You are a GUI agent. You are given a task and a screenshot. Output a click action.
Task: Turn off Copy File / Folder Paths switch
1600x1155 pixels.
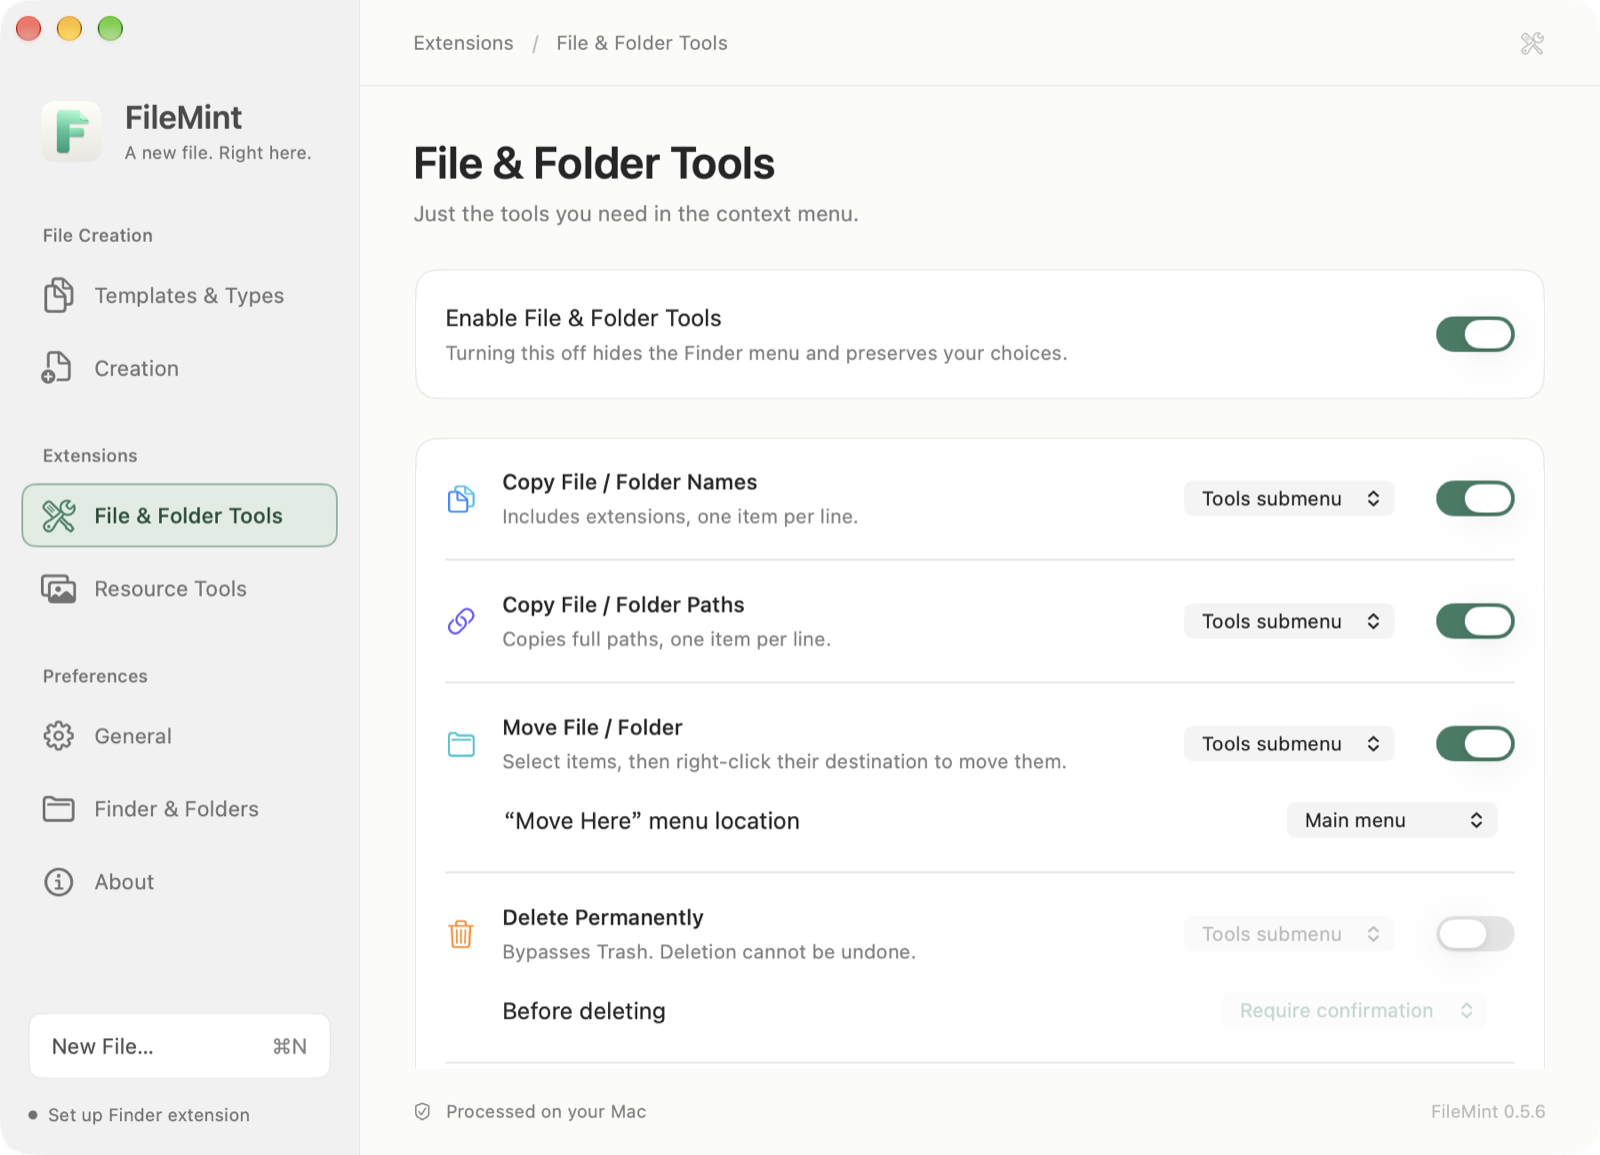pyautogui.click(x=1475, y=621)
